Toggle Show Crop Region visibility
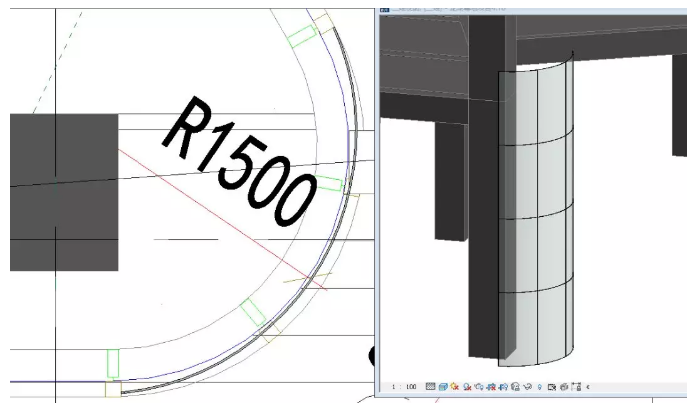 point(501,385)
